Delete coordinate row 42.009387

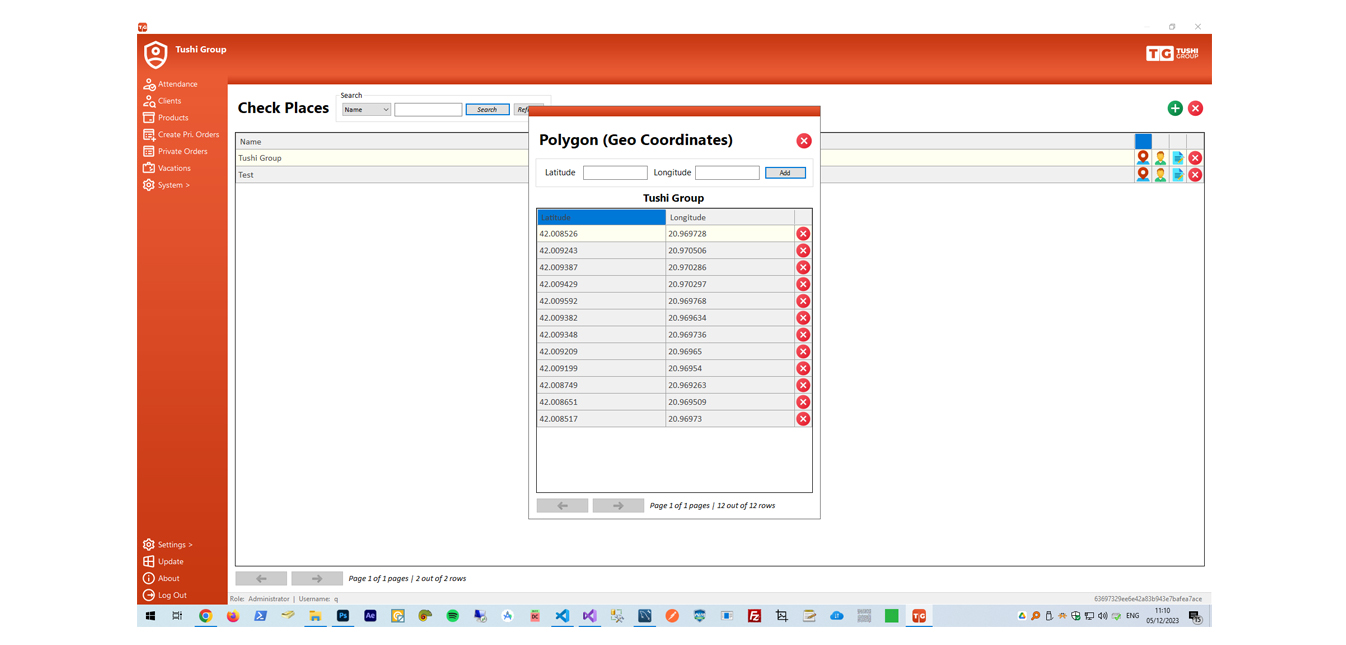[803, 268]
